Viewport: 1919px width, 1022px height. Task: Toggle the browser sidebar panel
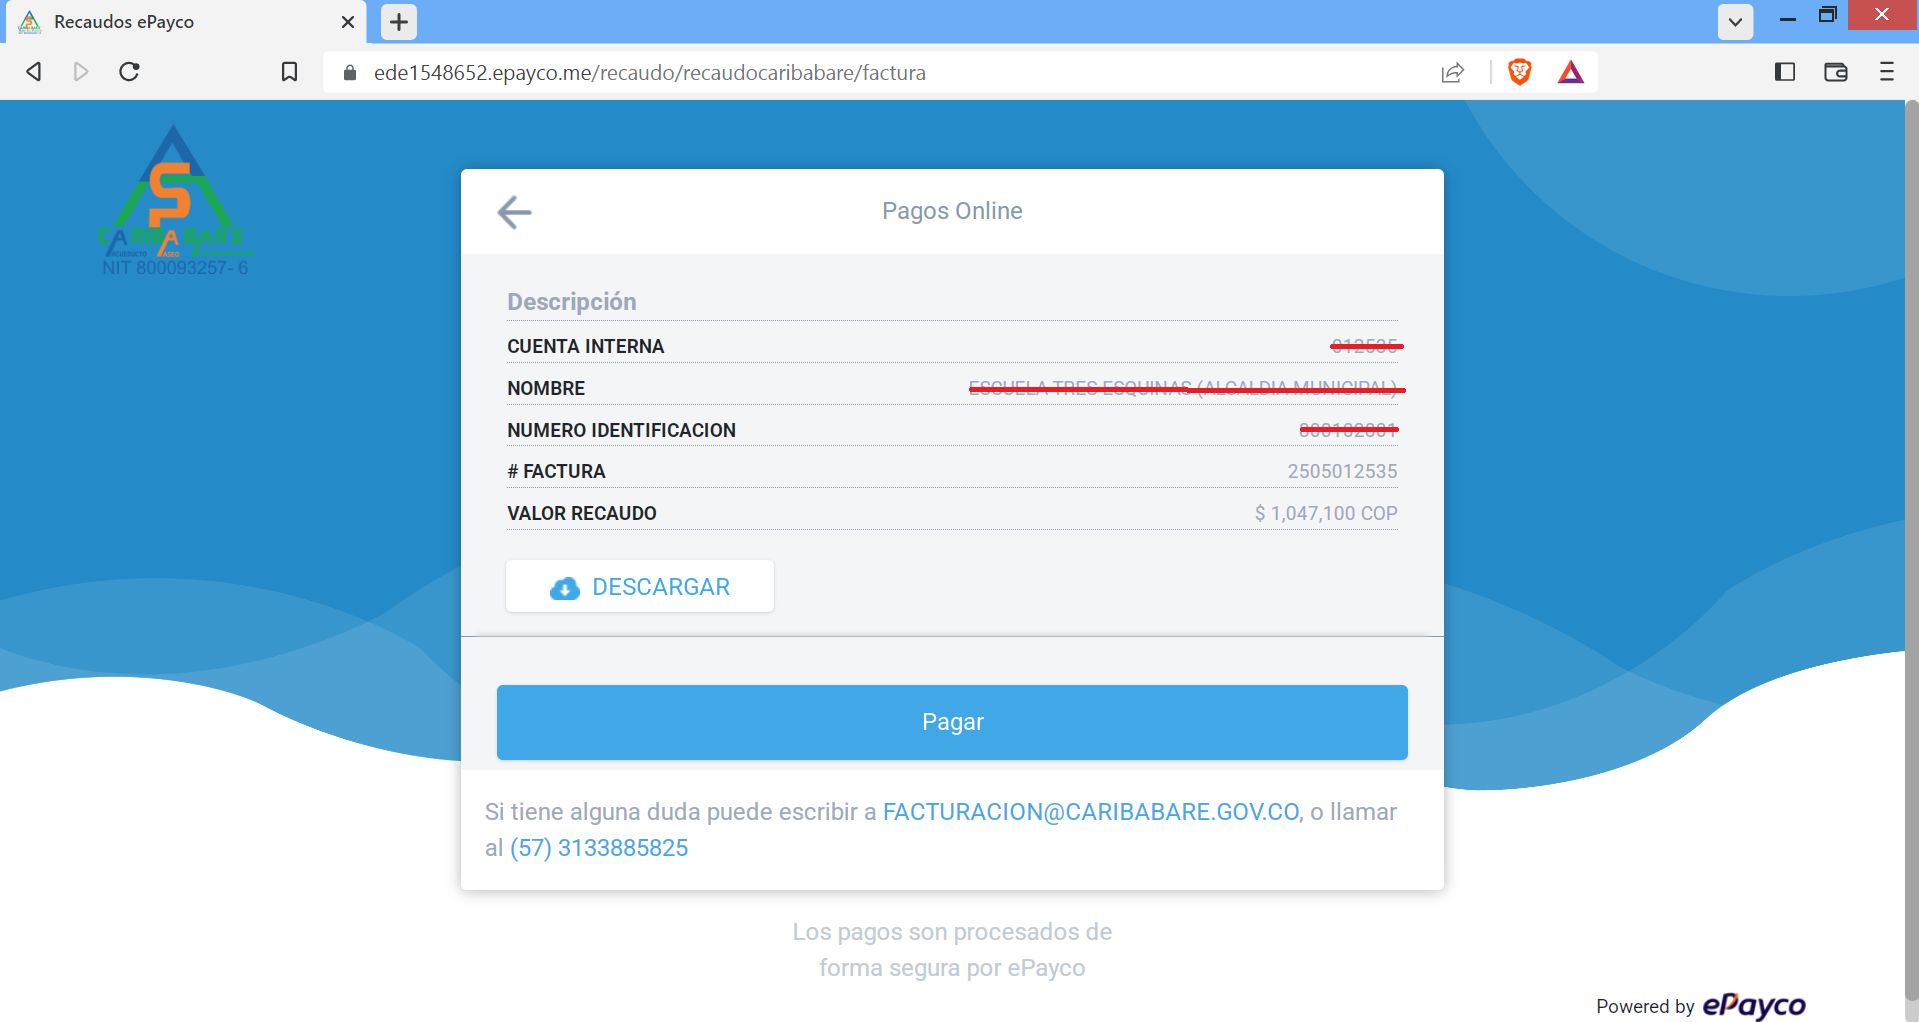[x=1784, y=72]
